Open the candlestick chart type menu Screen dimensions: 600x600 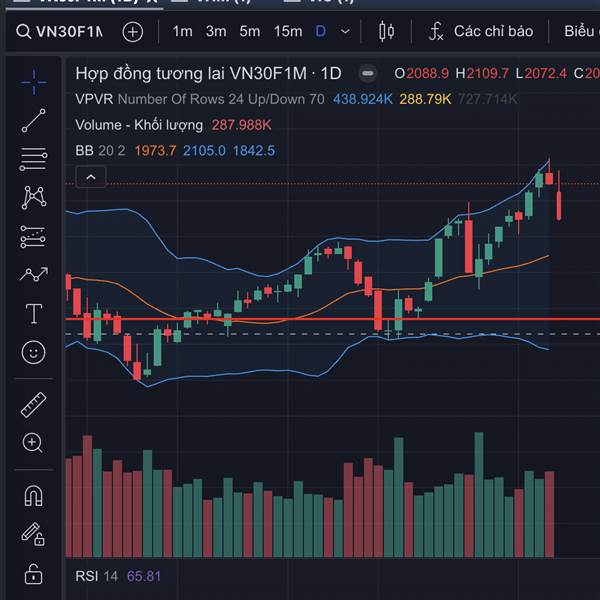[x=388, y=32]
